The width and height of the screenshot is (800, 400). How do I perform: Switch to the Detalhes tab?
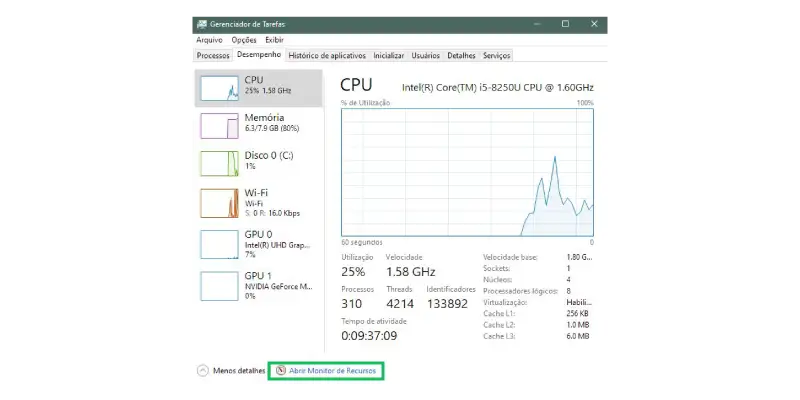(461, 56)
